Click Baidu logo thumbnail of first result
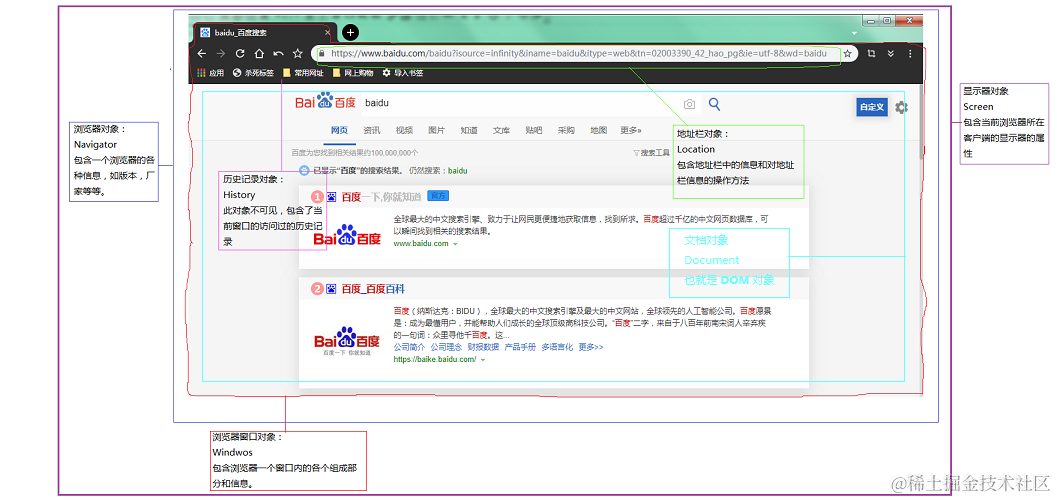Screen dimensions: 1057x500 point(347,236)
